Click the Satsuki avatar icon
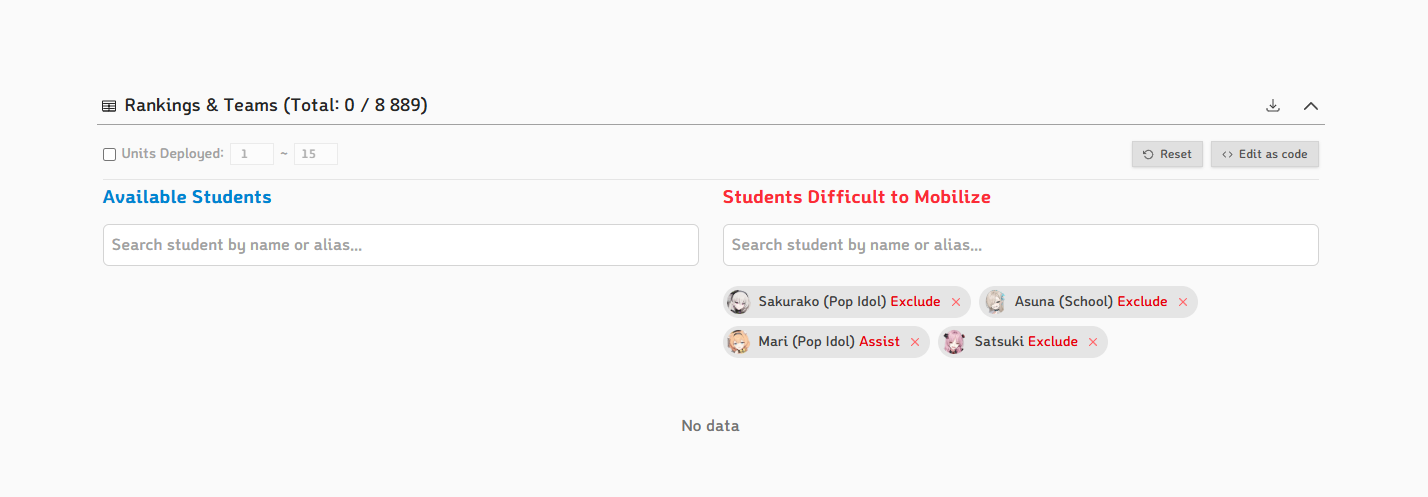Viewport: 1428px width, 497px height. [954, 342]
